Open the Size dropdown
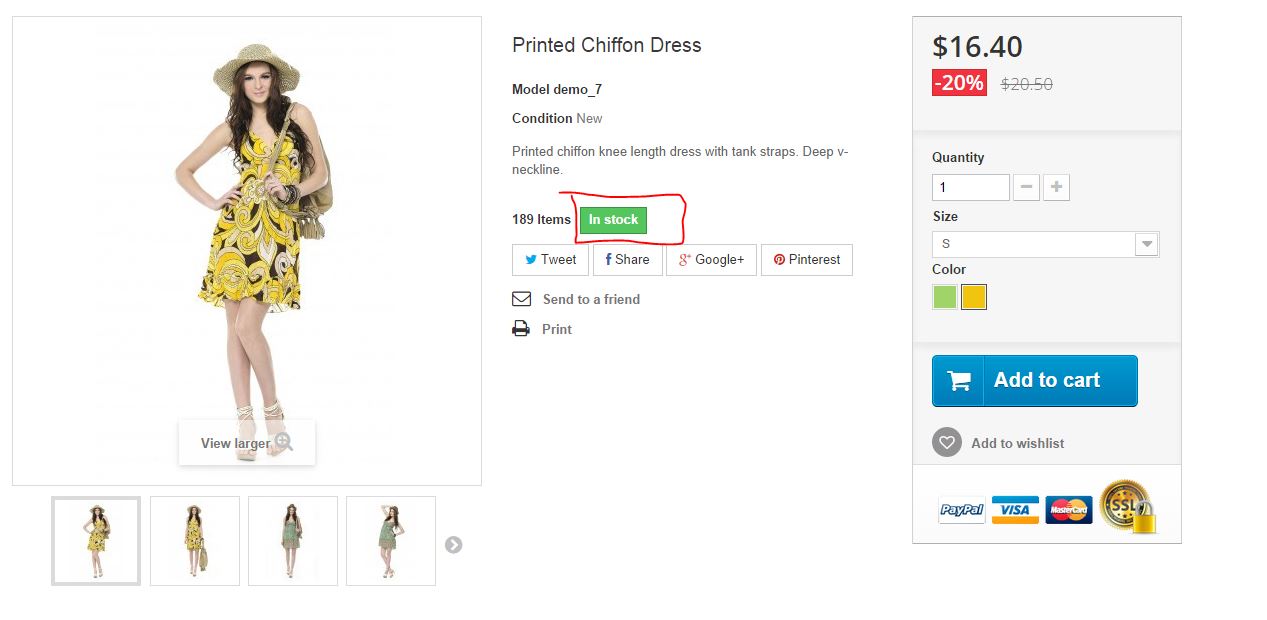This screenshot has height=620, width=1267. point(1045,244)
